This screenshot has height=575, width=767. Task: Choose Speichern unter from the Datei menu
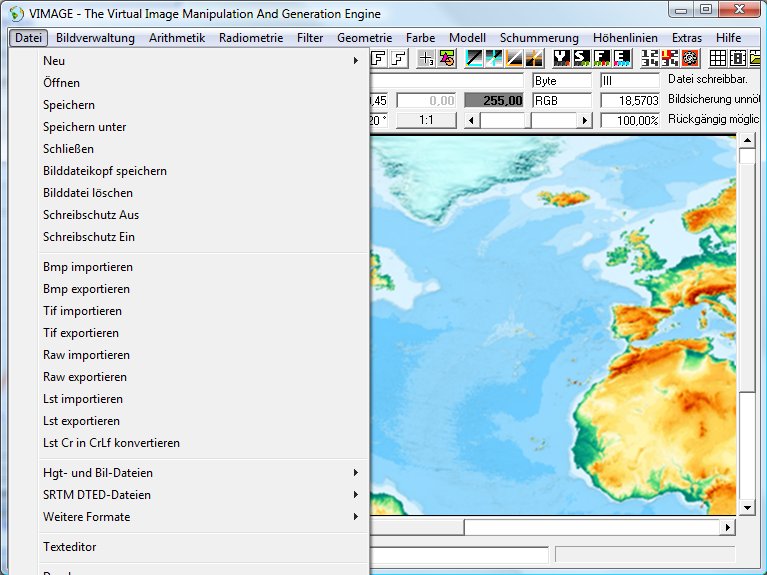pos(85,127)
